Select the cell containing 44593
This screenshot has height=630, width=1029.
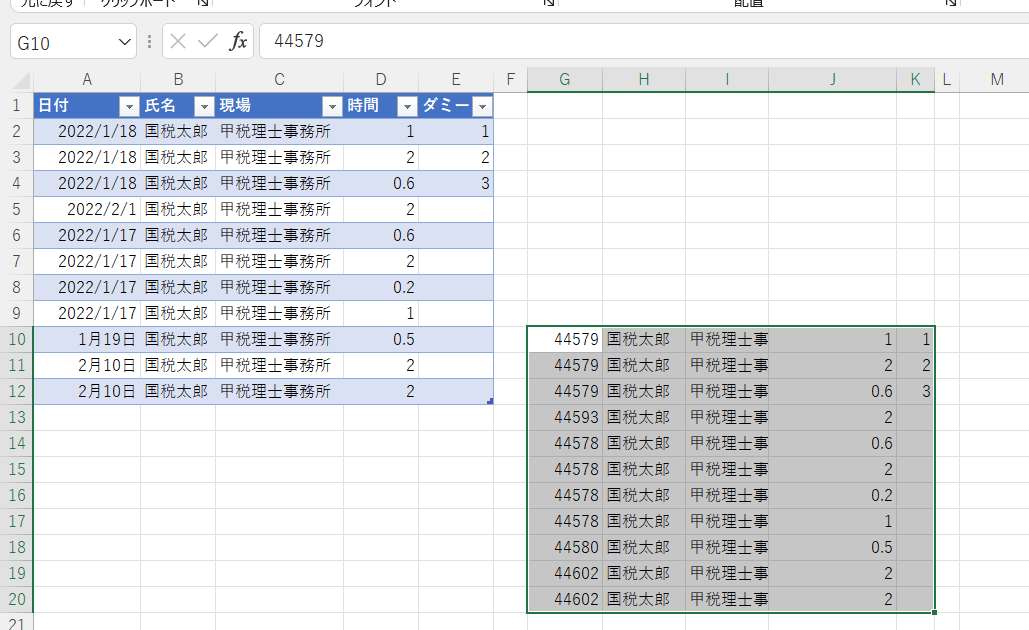tap(565, 417)
